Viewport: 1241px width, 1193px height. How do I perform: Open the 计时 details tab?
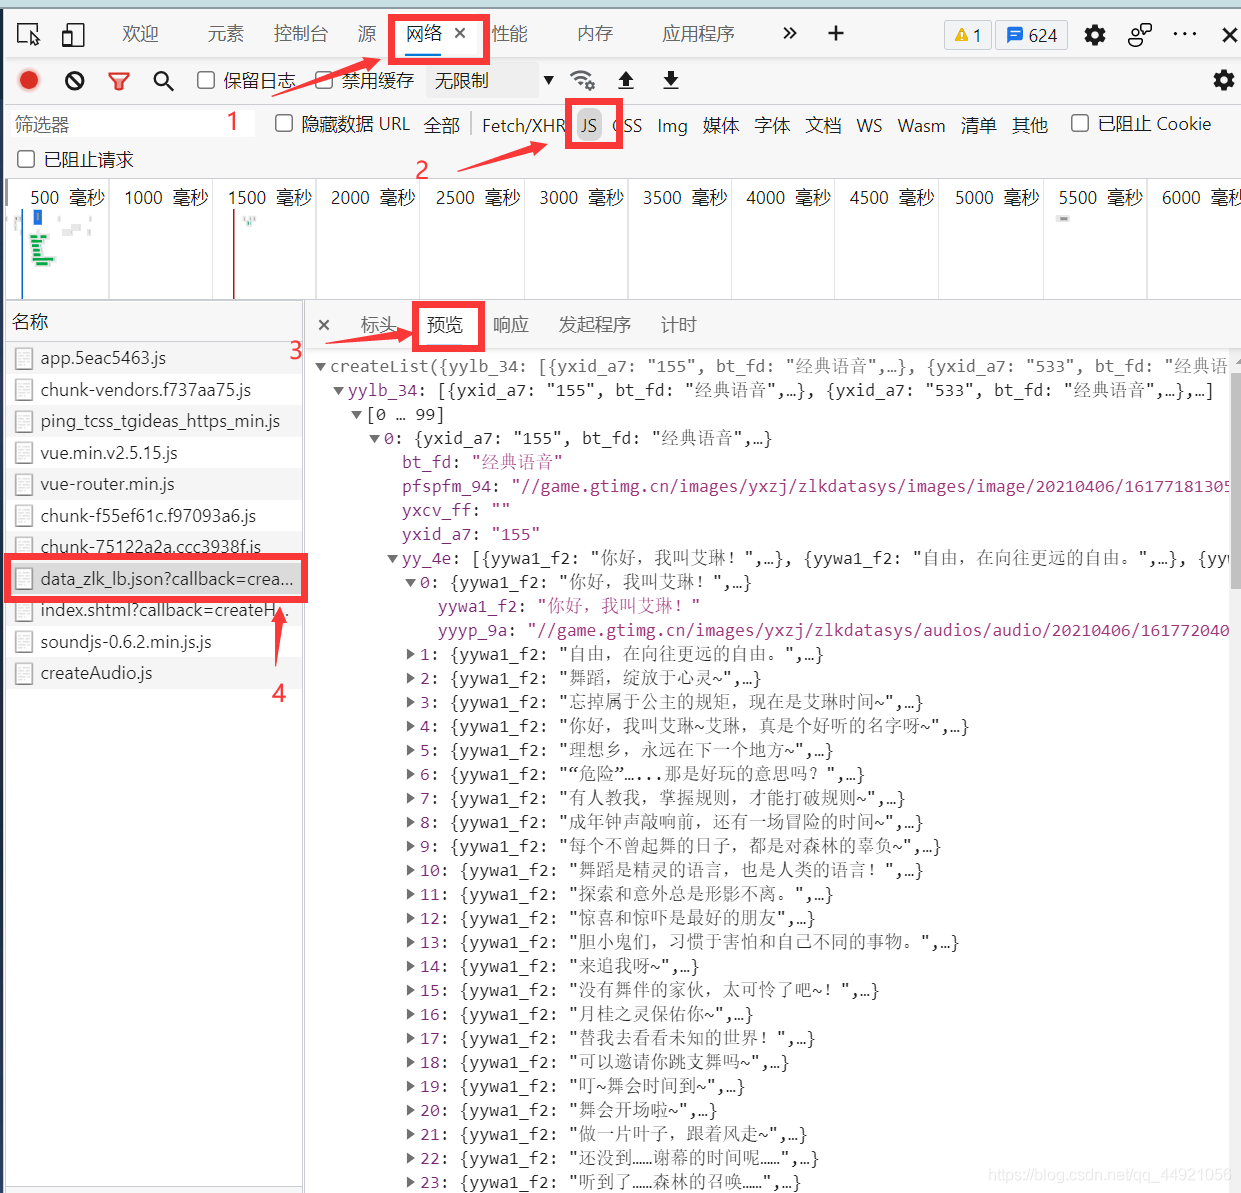[x=678, y=325]
